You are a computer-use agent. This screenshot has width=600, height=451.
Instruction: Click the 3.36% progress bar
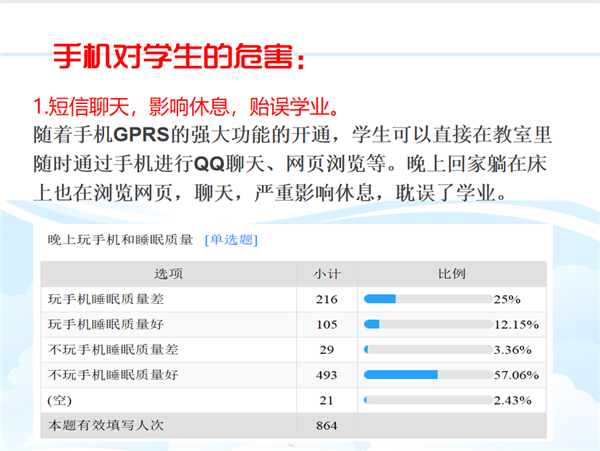(428, 350)
